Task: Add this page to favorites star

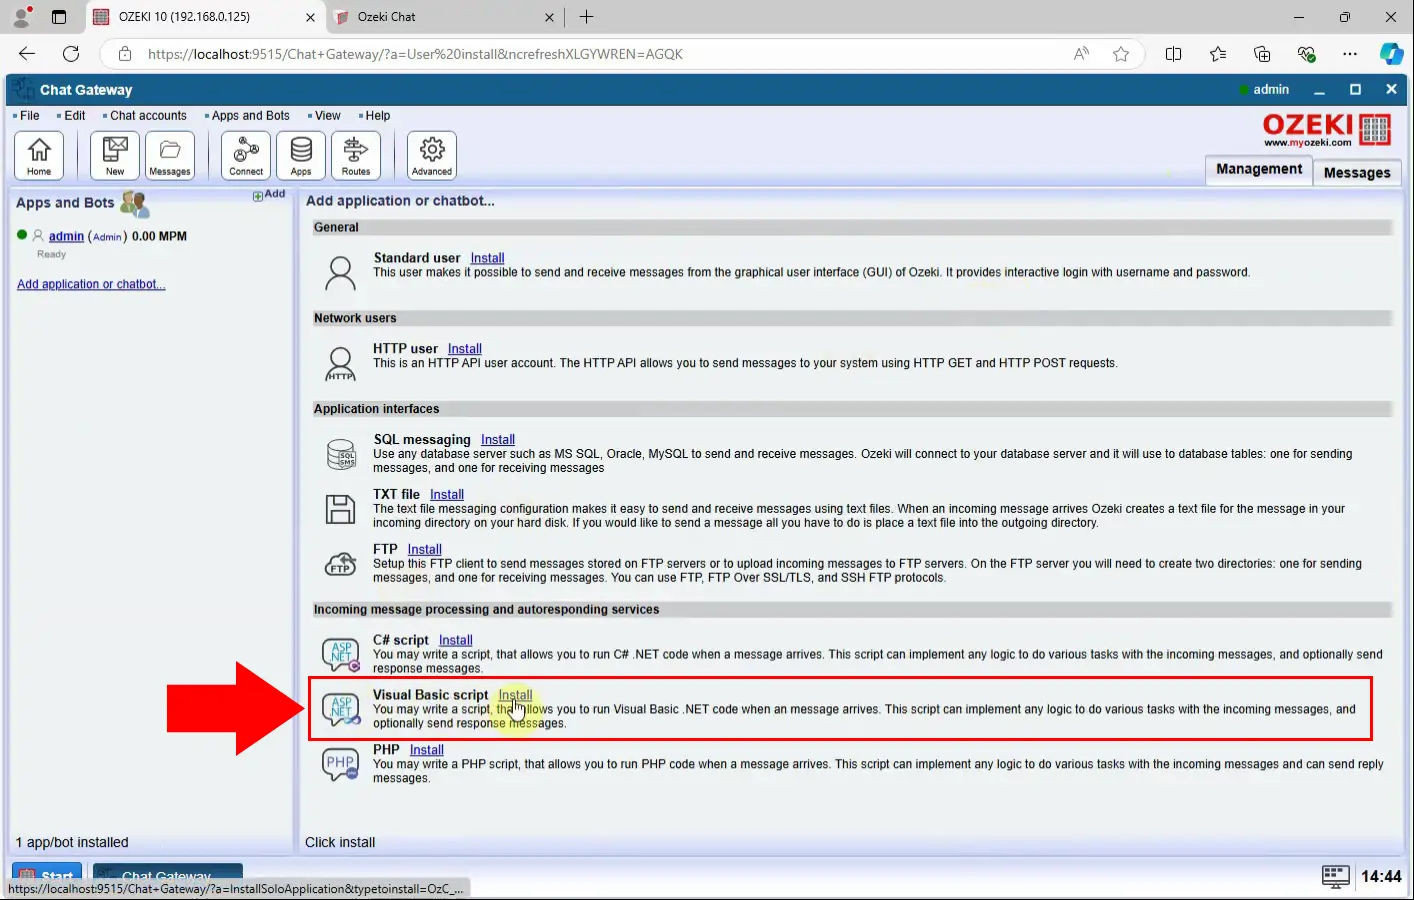Action: [x=1121, y=54]
